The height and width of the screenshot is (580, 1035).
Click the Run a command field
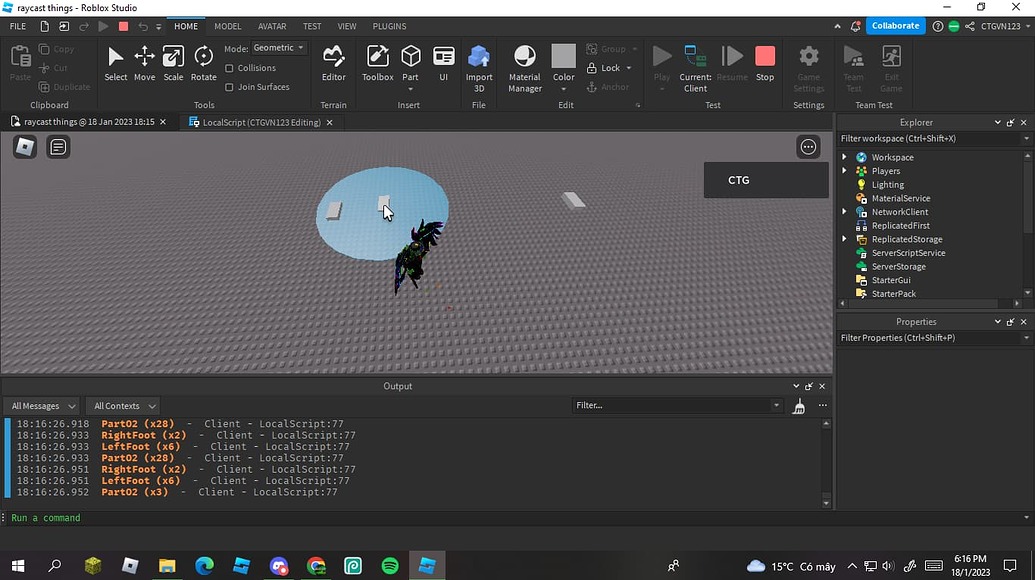click(45, 517)
